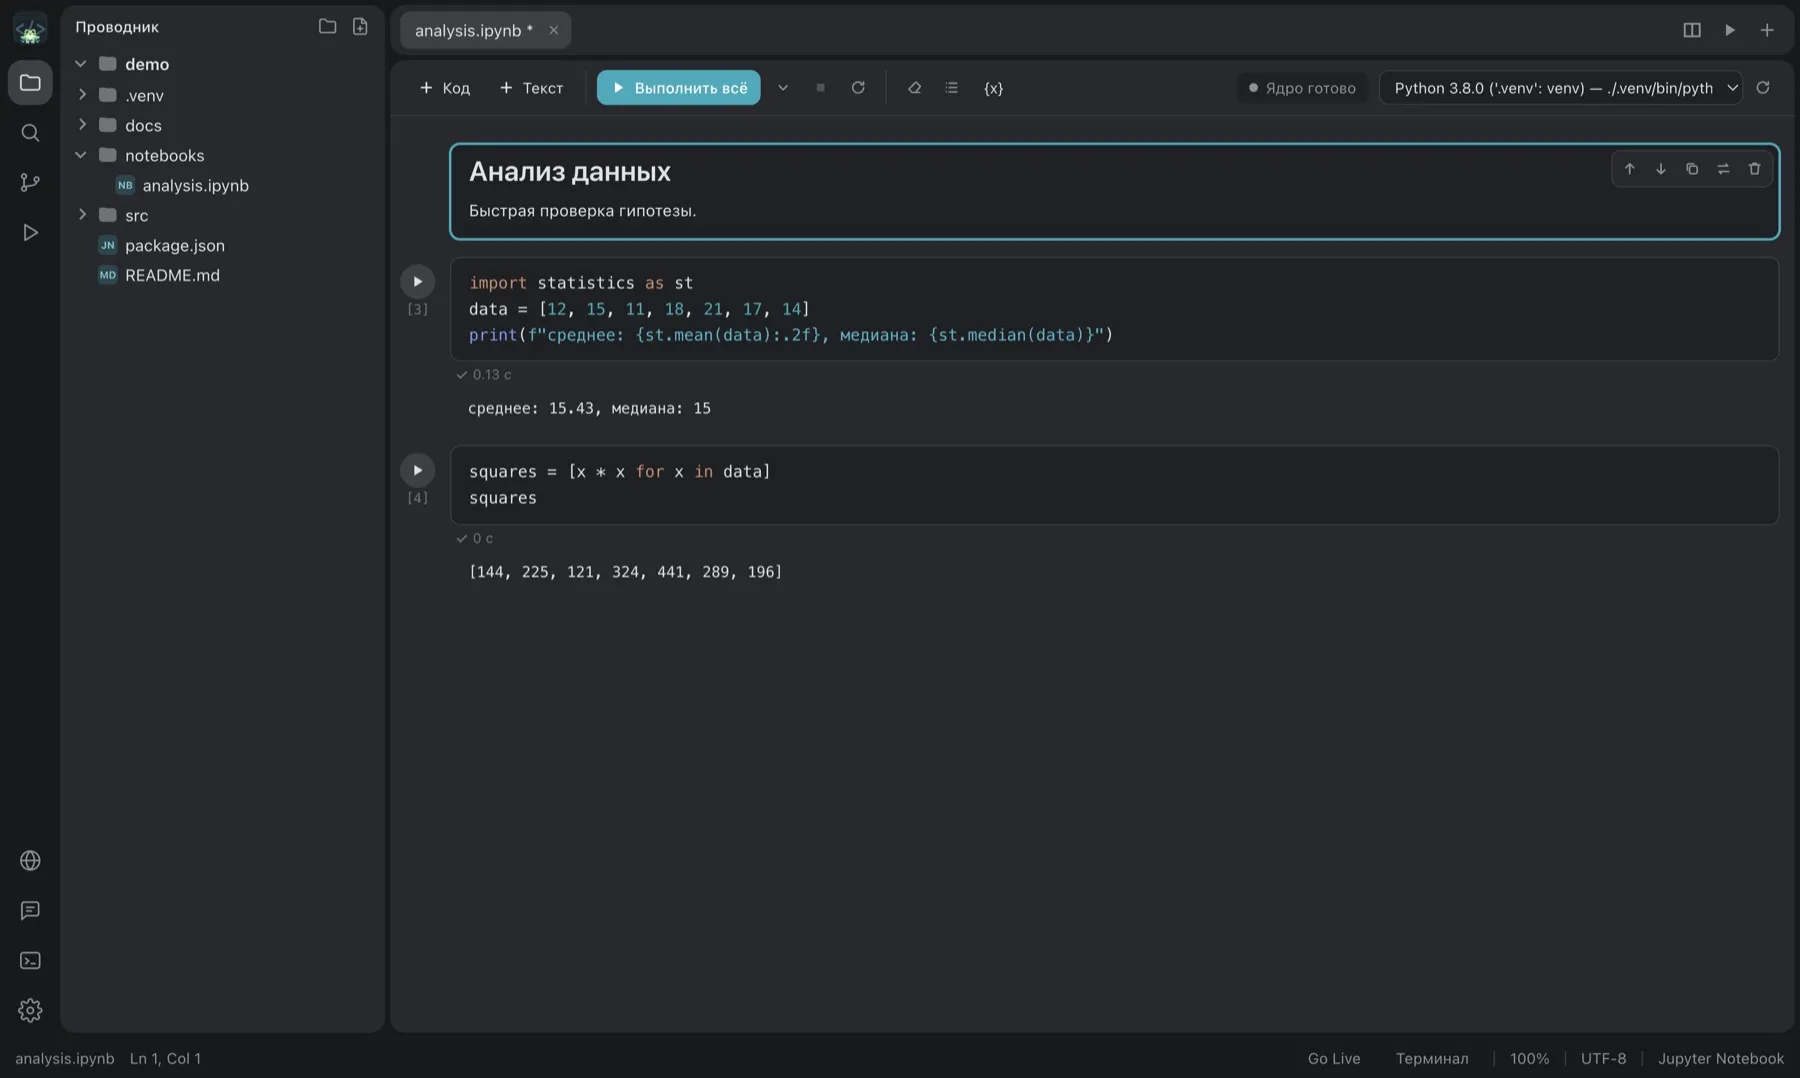Expand the docs folder
The width and height of the screenshot is (1800, 1078).
[x=81, y=125]
